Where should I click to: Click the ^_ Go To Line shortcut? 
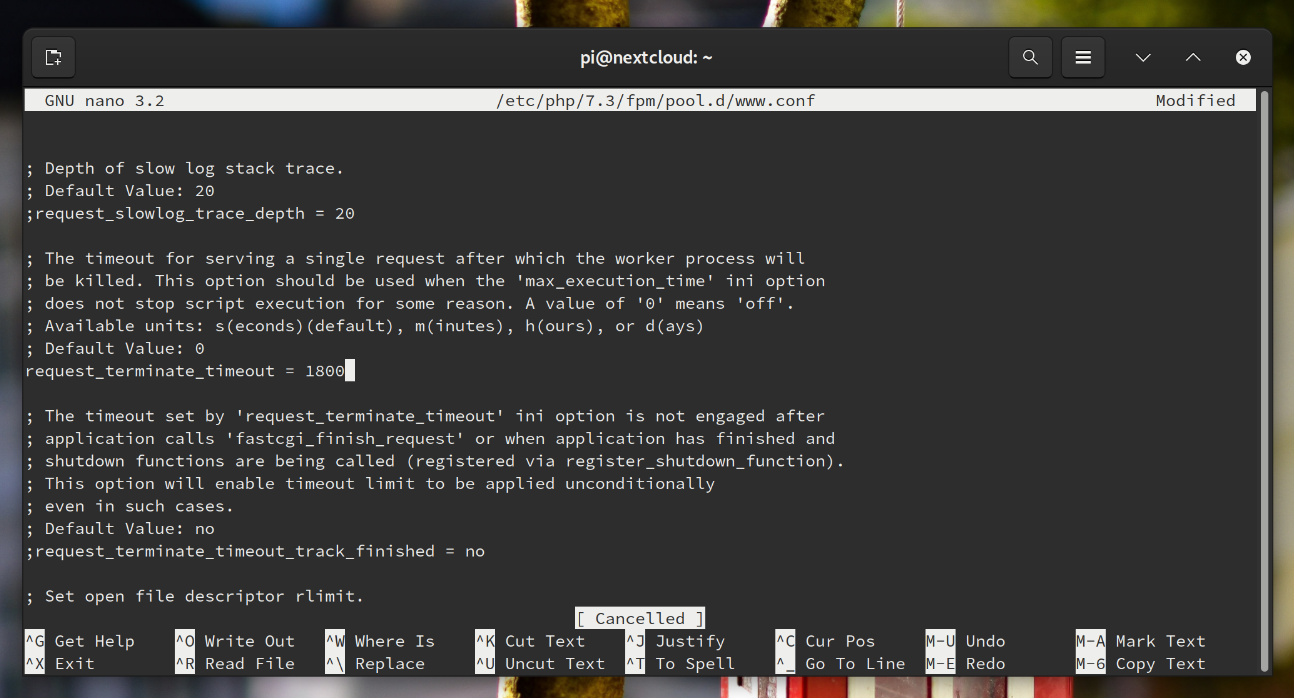tap(840, 664)
